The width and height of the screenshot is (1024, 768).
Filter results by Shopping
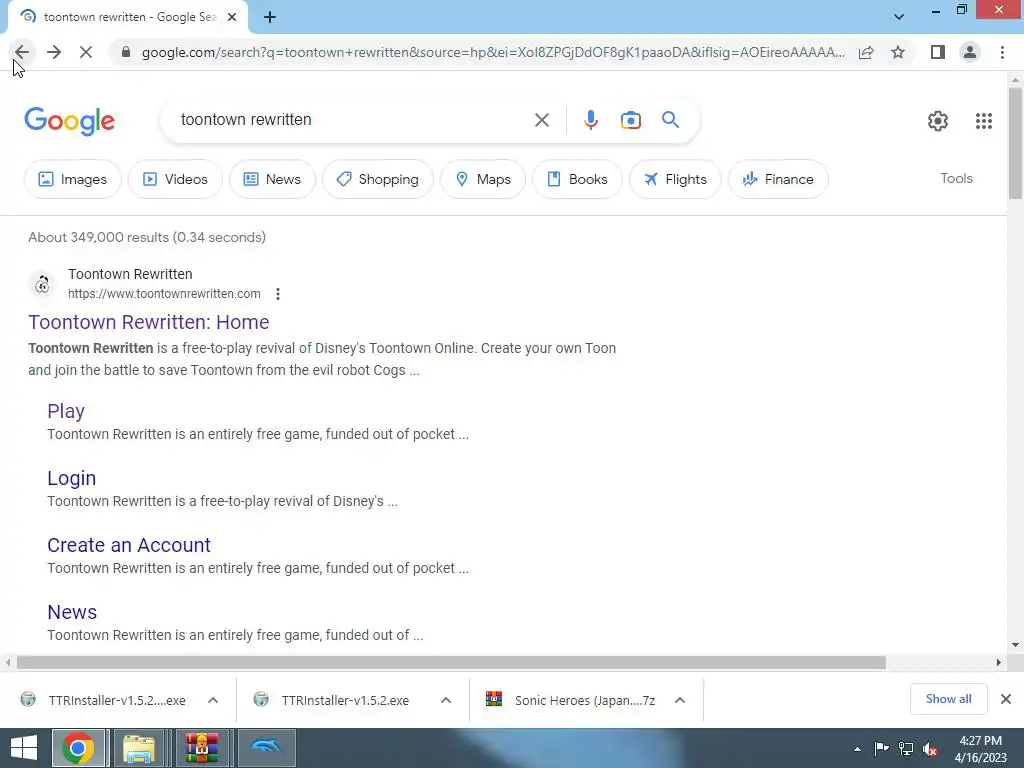pos(377,179)
